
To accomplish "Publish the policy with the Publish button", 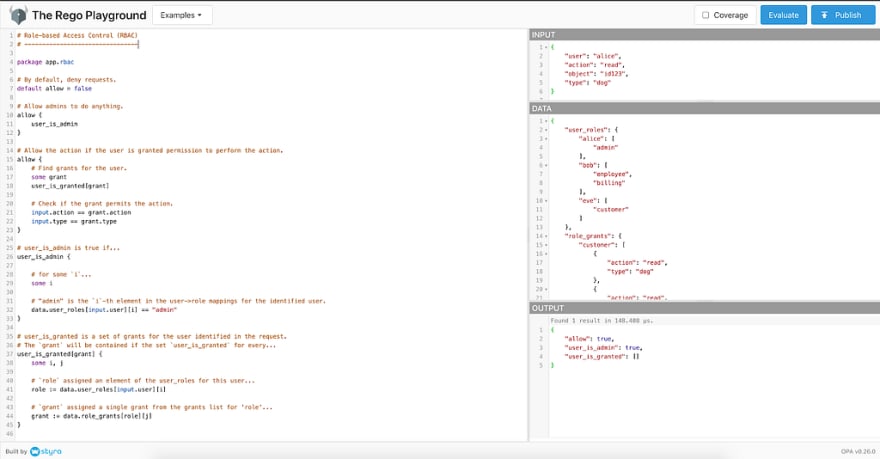I will tap(842, 15).
